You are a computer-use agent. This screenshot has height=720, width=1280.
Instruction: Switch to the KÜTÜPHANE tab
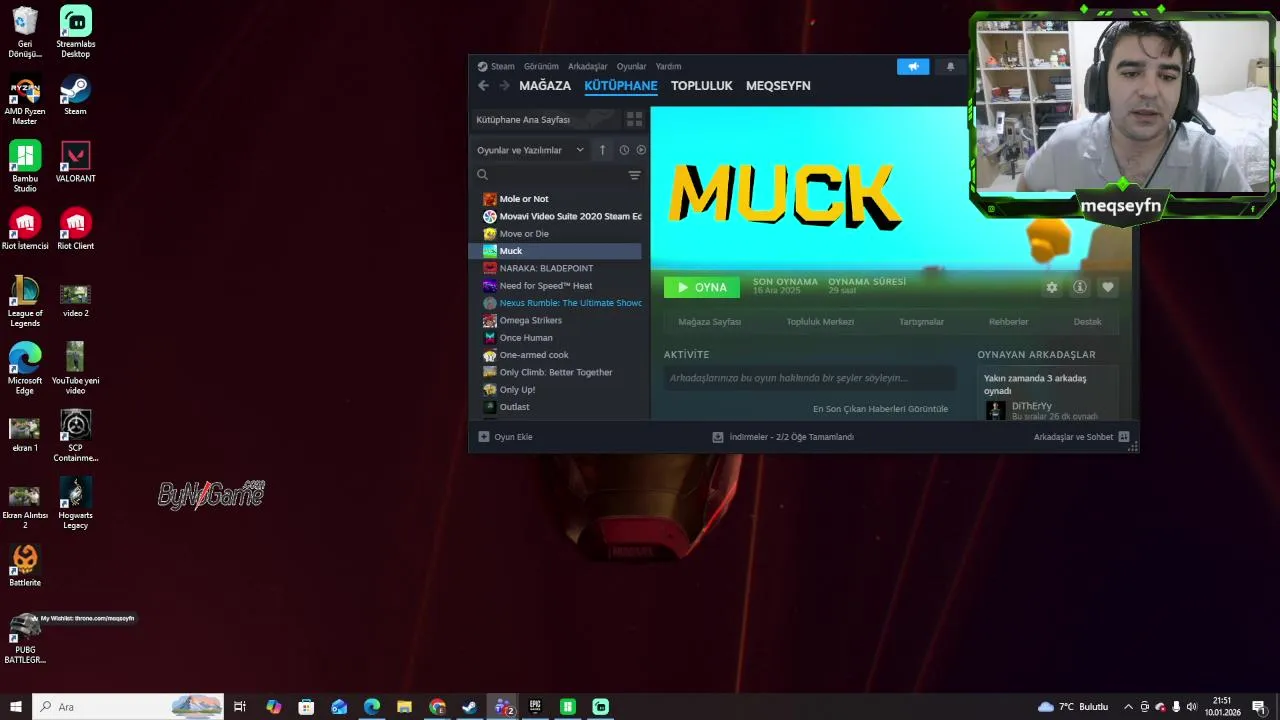pyautogui.click(x=621, y=86)
